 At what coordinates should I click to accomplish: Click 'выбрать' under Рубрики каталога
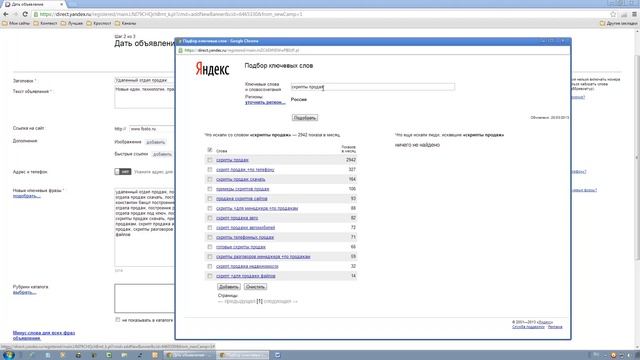pyautogui.click(x=24, y=292)
